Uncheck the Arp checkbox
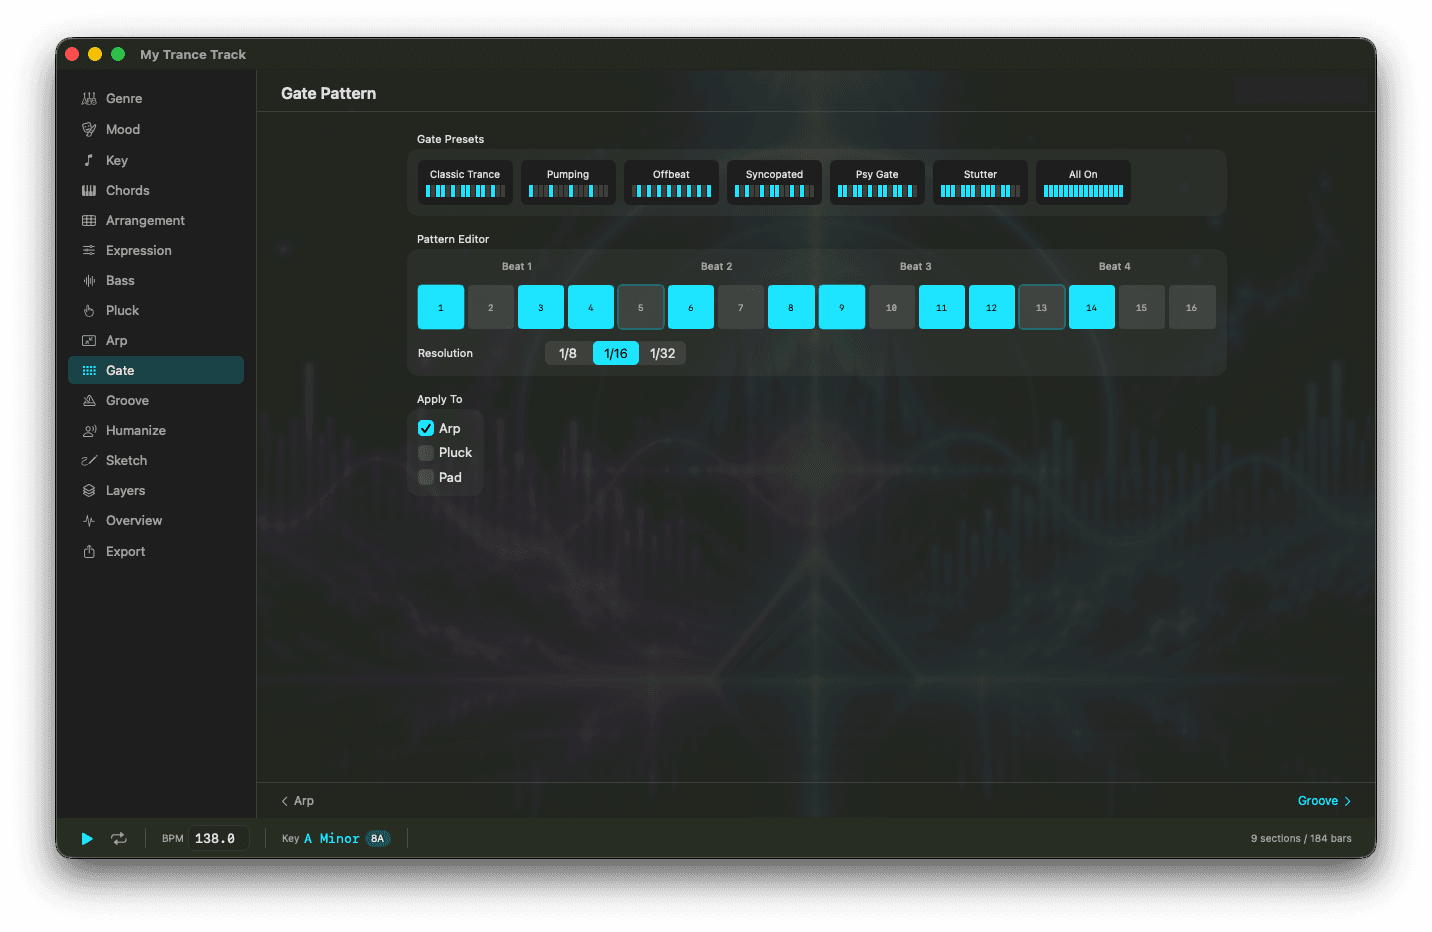 (x=426, y=428)
